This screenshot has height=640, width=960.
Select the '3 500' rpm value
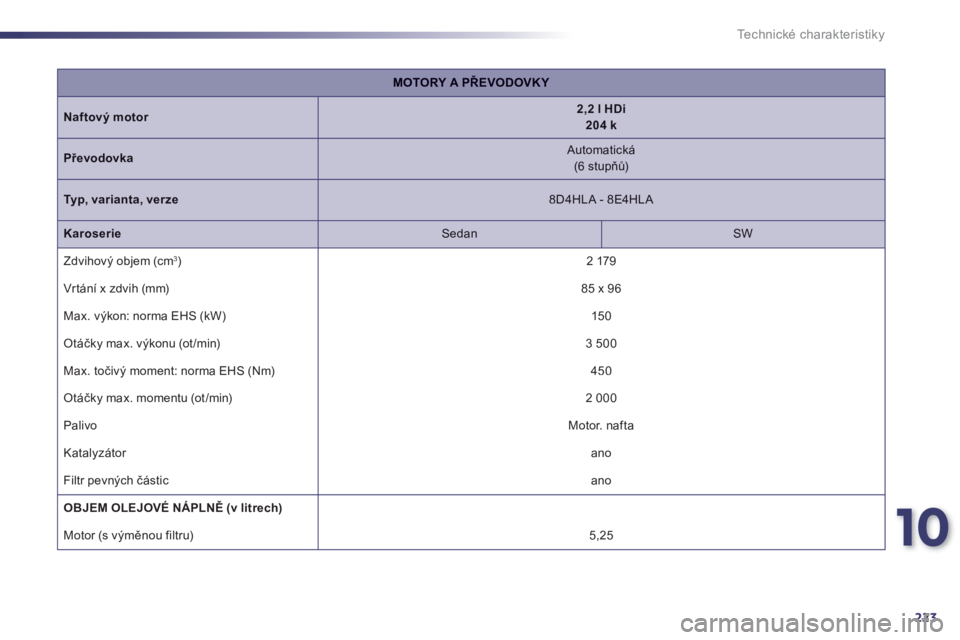[x=601, y=344]
